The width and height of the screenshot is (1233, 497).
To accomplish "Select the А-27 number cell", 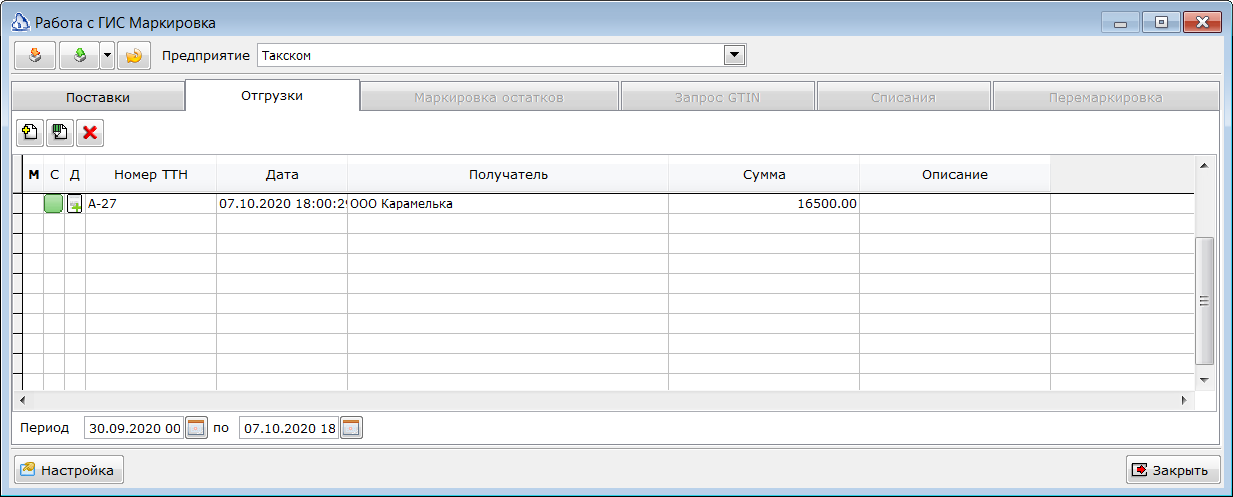I will tap(151, 204).
